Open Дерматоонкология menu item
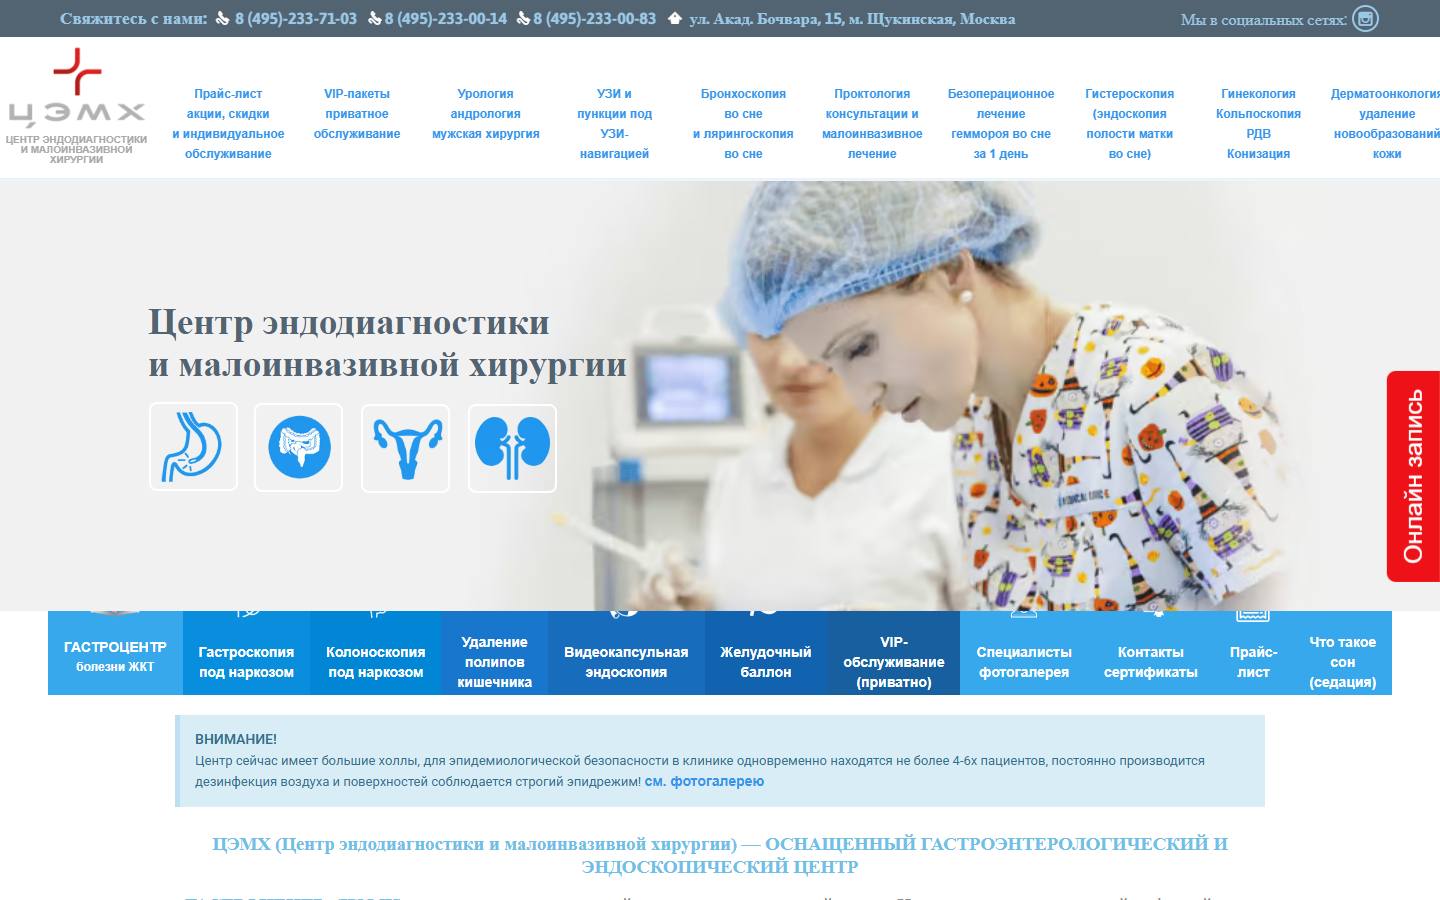 [x=1386, y=124]
